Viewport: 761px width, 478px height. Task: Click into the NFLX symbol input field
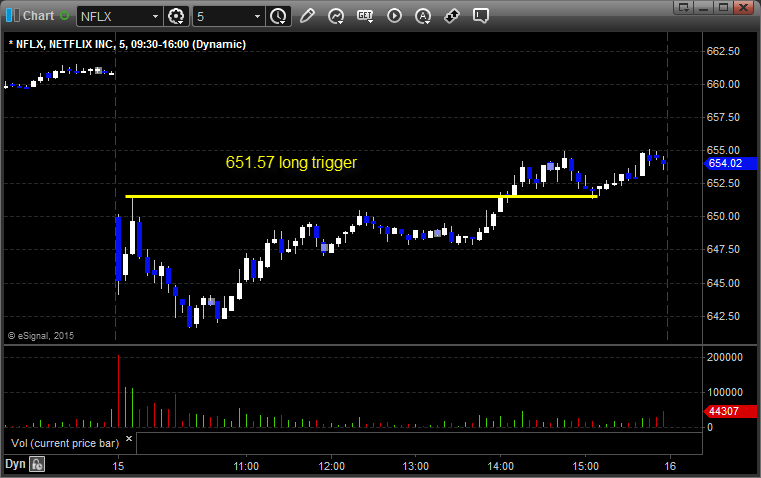pyautogui.click(x=114, y=16)
